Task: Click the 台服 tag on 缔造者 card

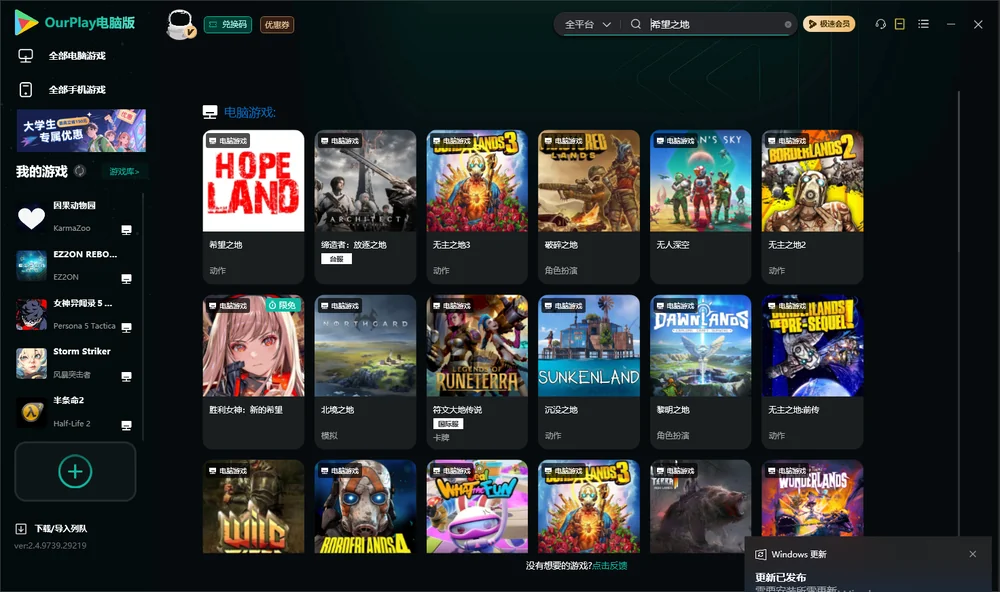Action: [x=336, y=259]
